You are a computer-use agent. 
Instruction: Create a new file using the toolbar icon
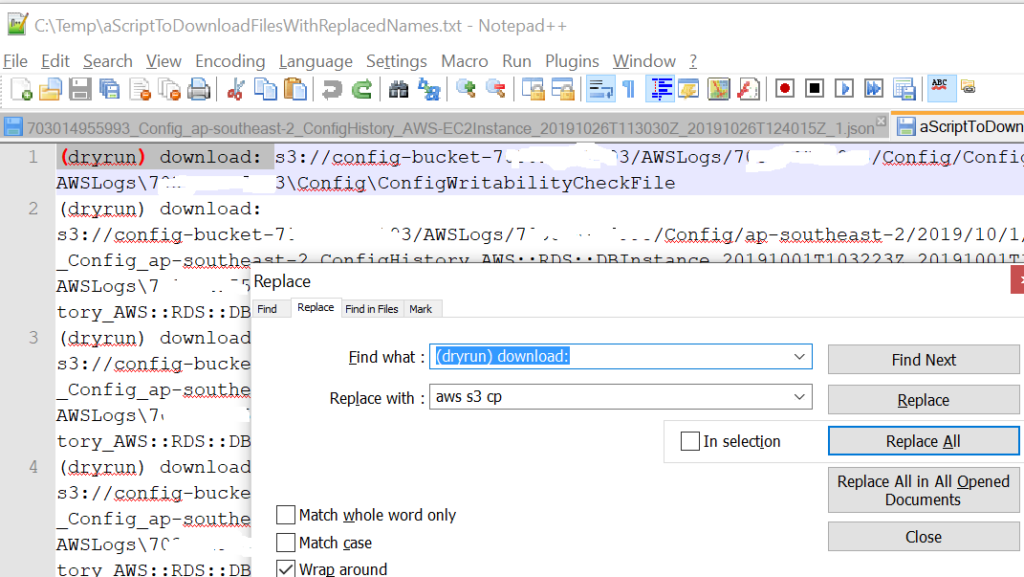pyautogui.click(x=20, y=89)
